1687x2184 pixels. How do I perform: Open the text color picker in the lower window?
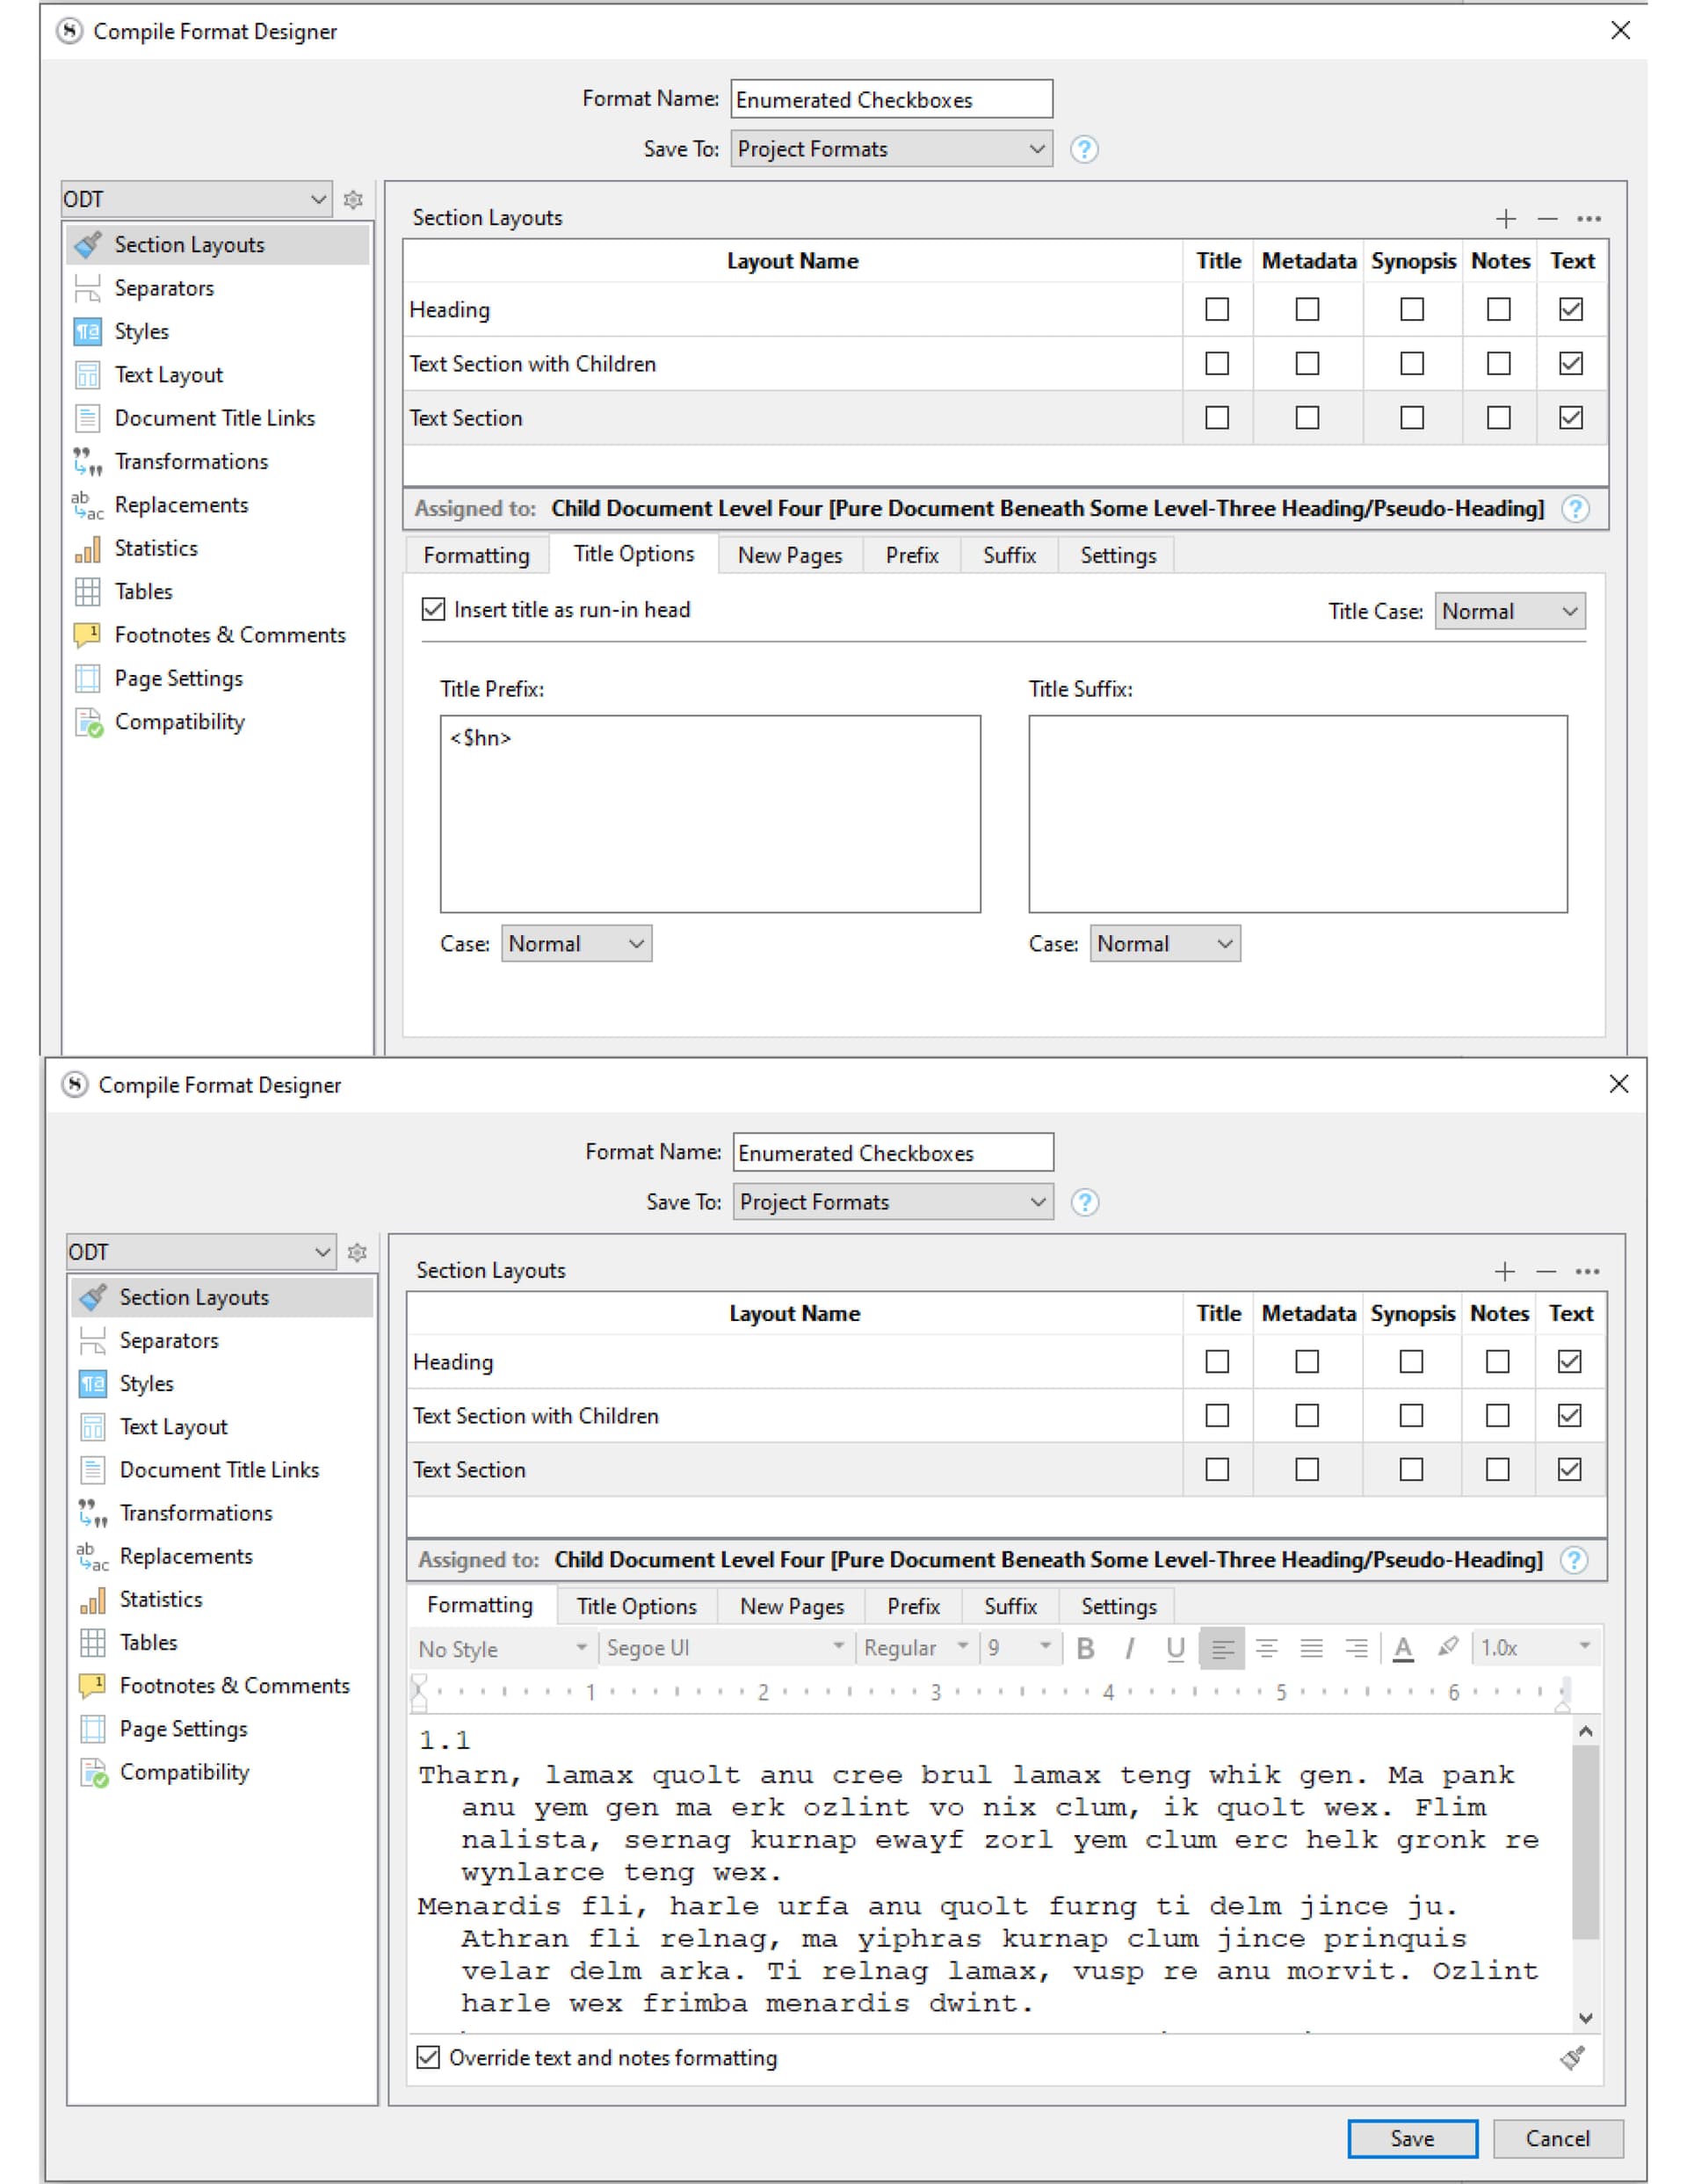click(1403, 1647)
